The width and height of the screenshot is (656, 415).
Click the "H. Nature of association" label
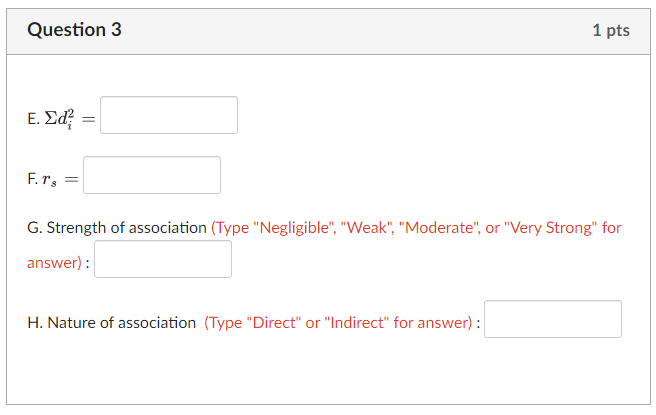point(112,323)
